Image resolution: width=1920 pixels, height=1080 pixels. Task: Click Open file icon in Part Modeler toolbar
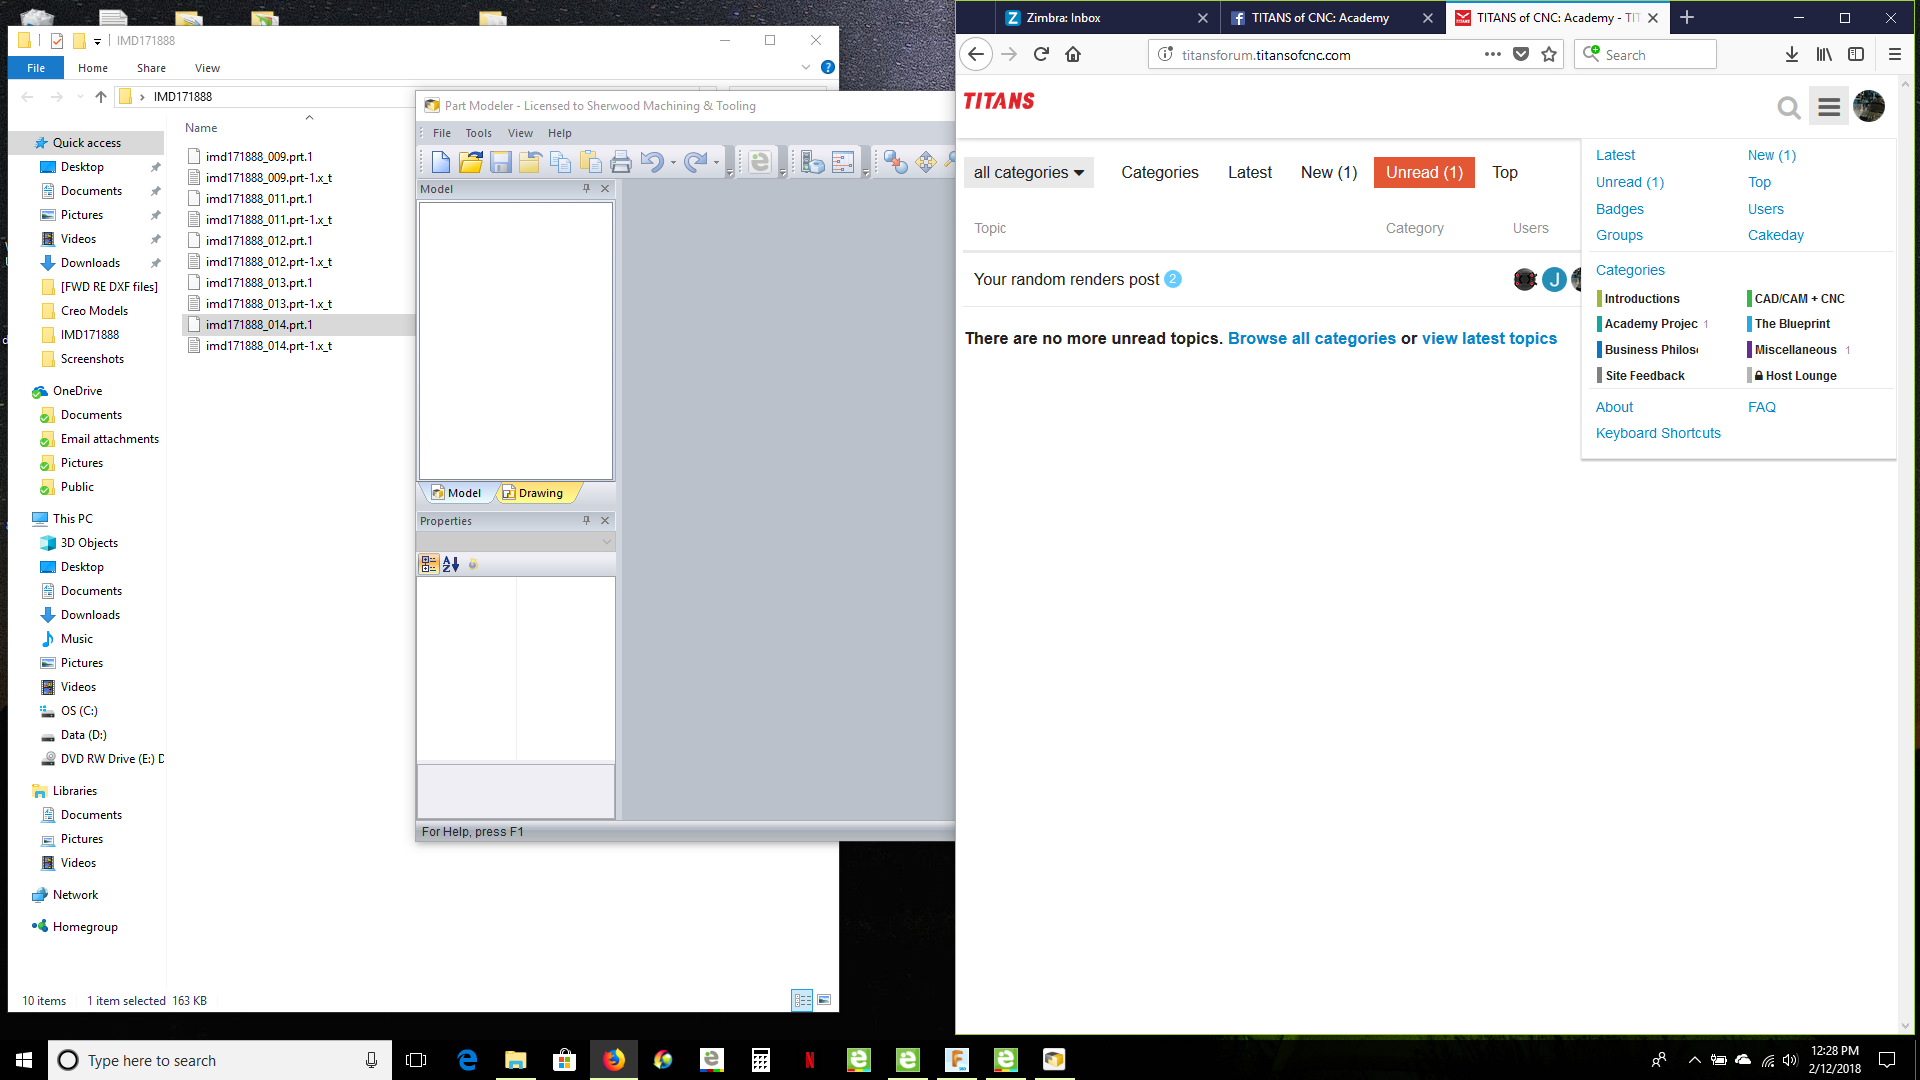tap(471, 162)
